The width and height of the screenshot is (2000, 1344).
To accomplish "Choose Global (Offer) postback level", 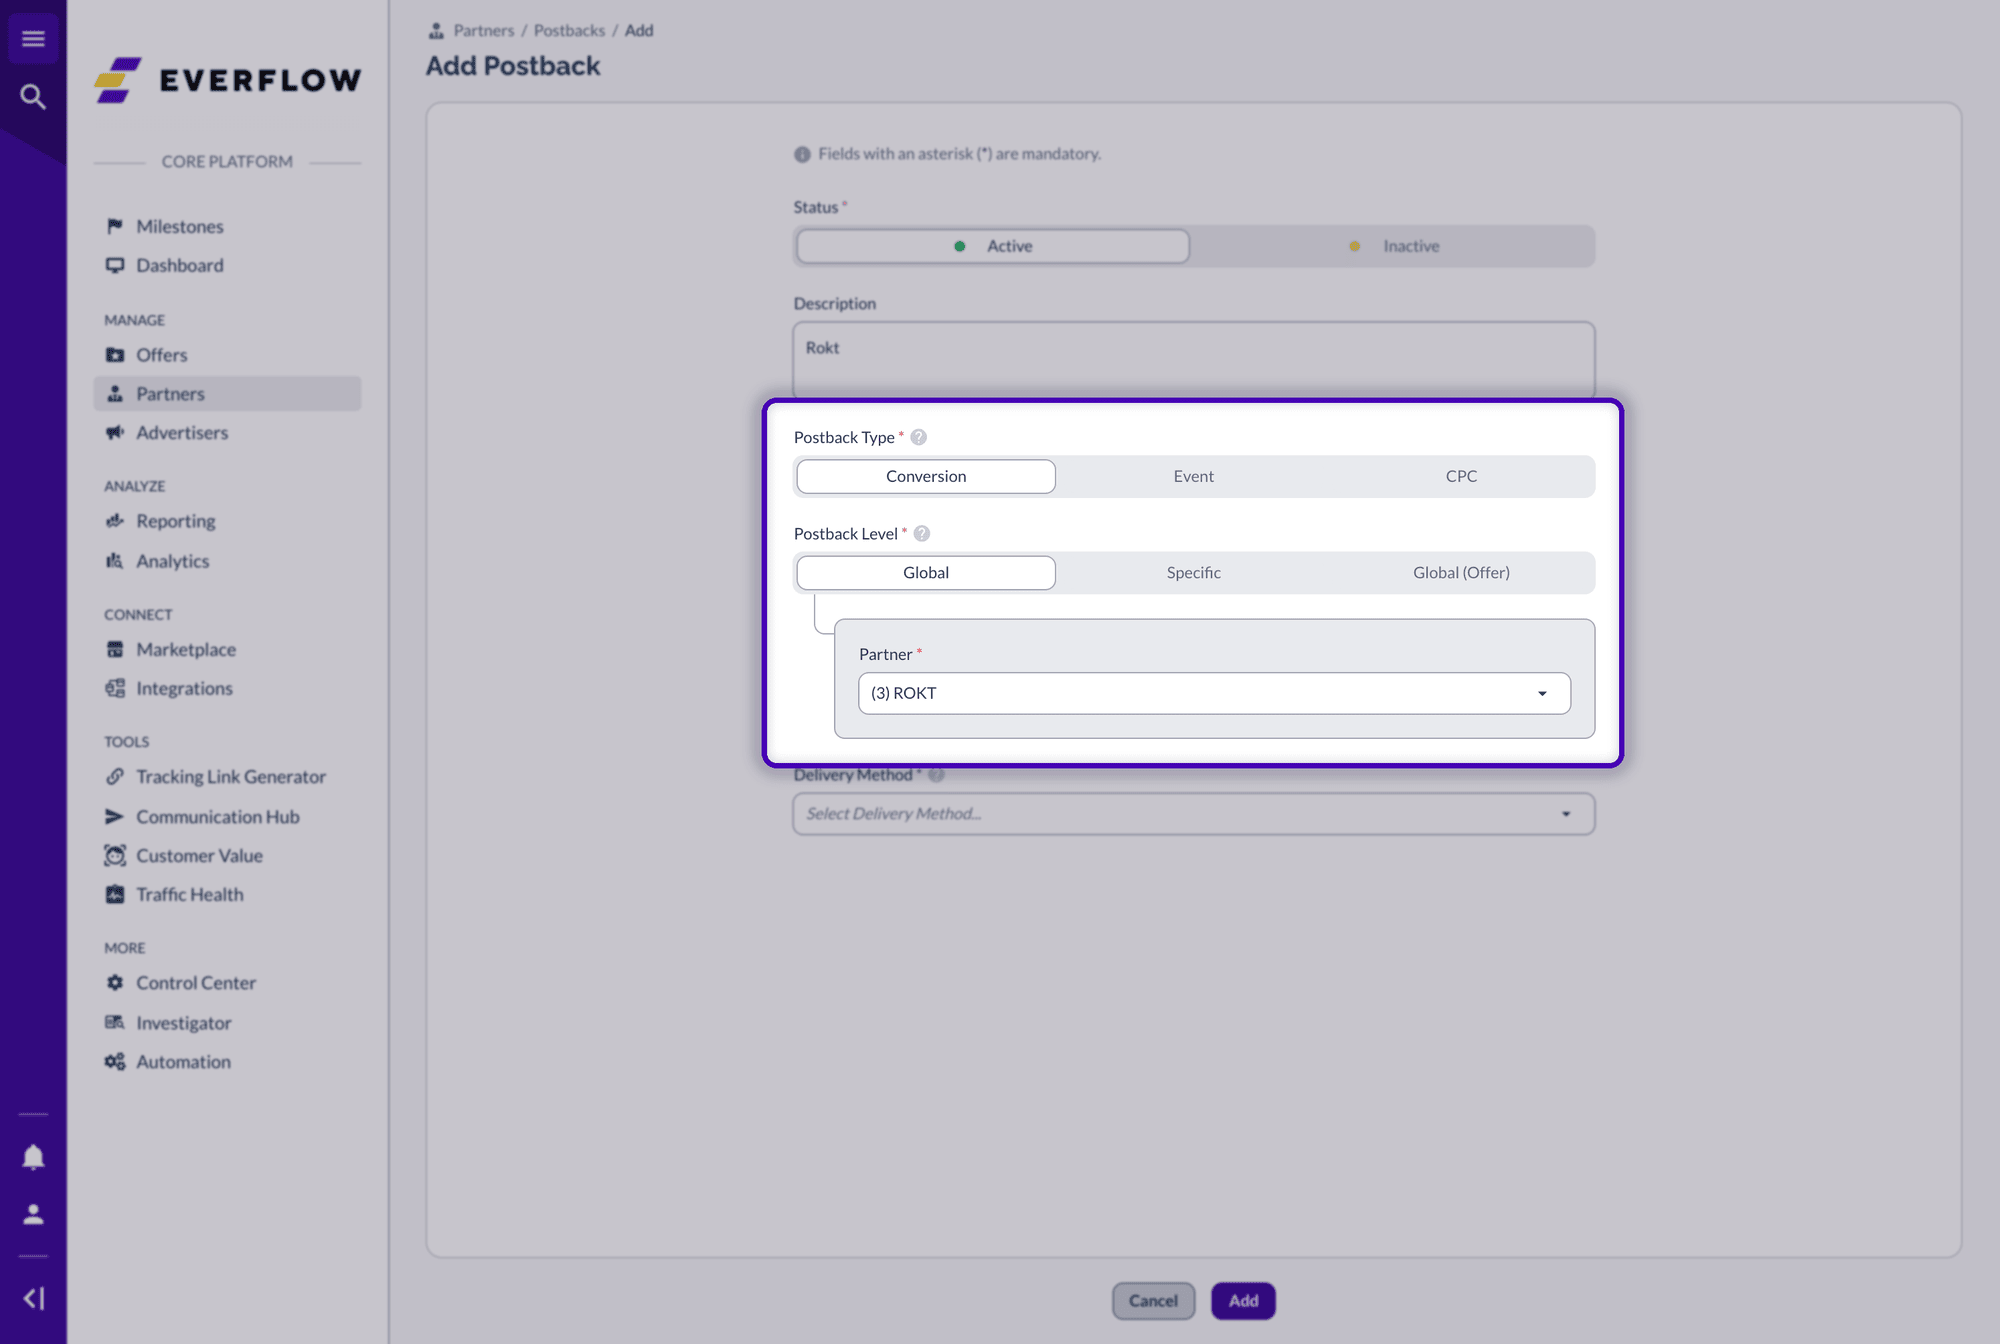I will pyautogui.click(x=1461, y=573).
